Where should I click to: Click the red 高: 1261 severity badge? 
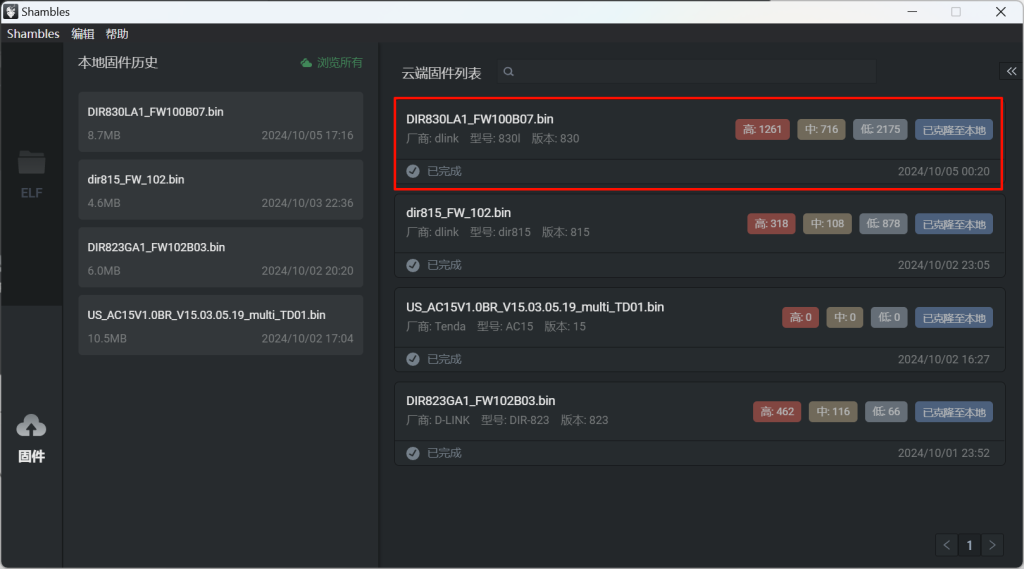(x=762, y=129)
